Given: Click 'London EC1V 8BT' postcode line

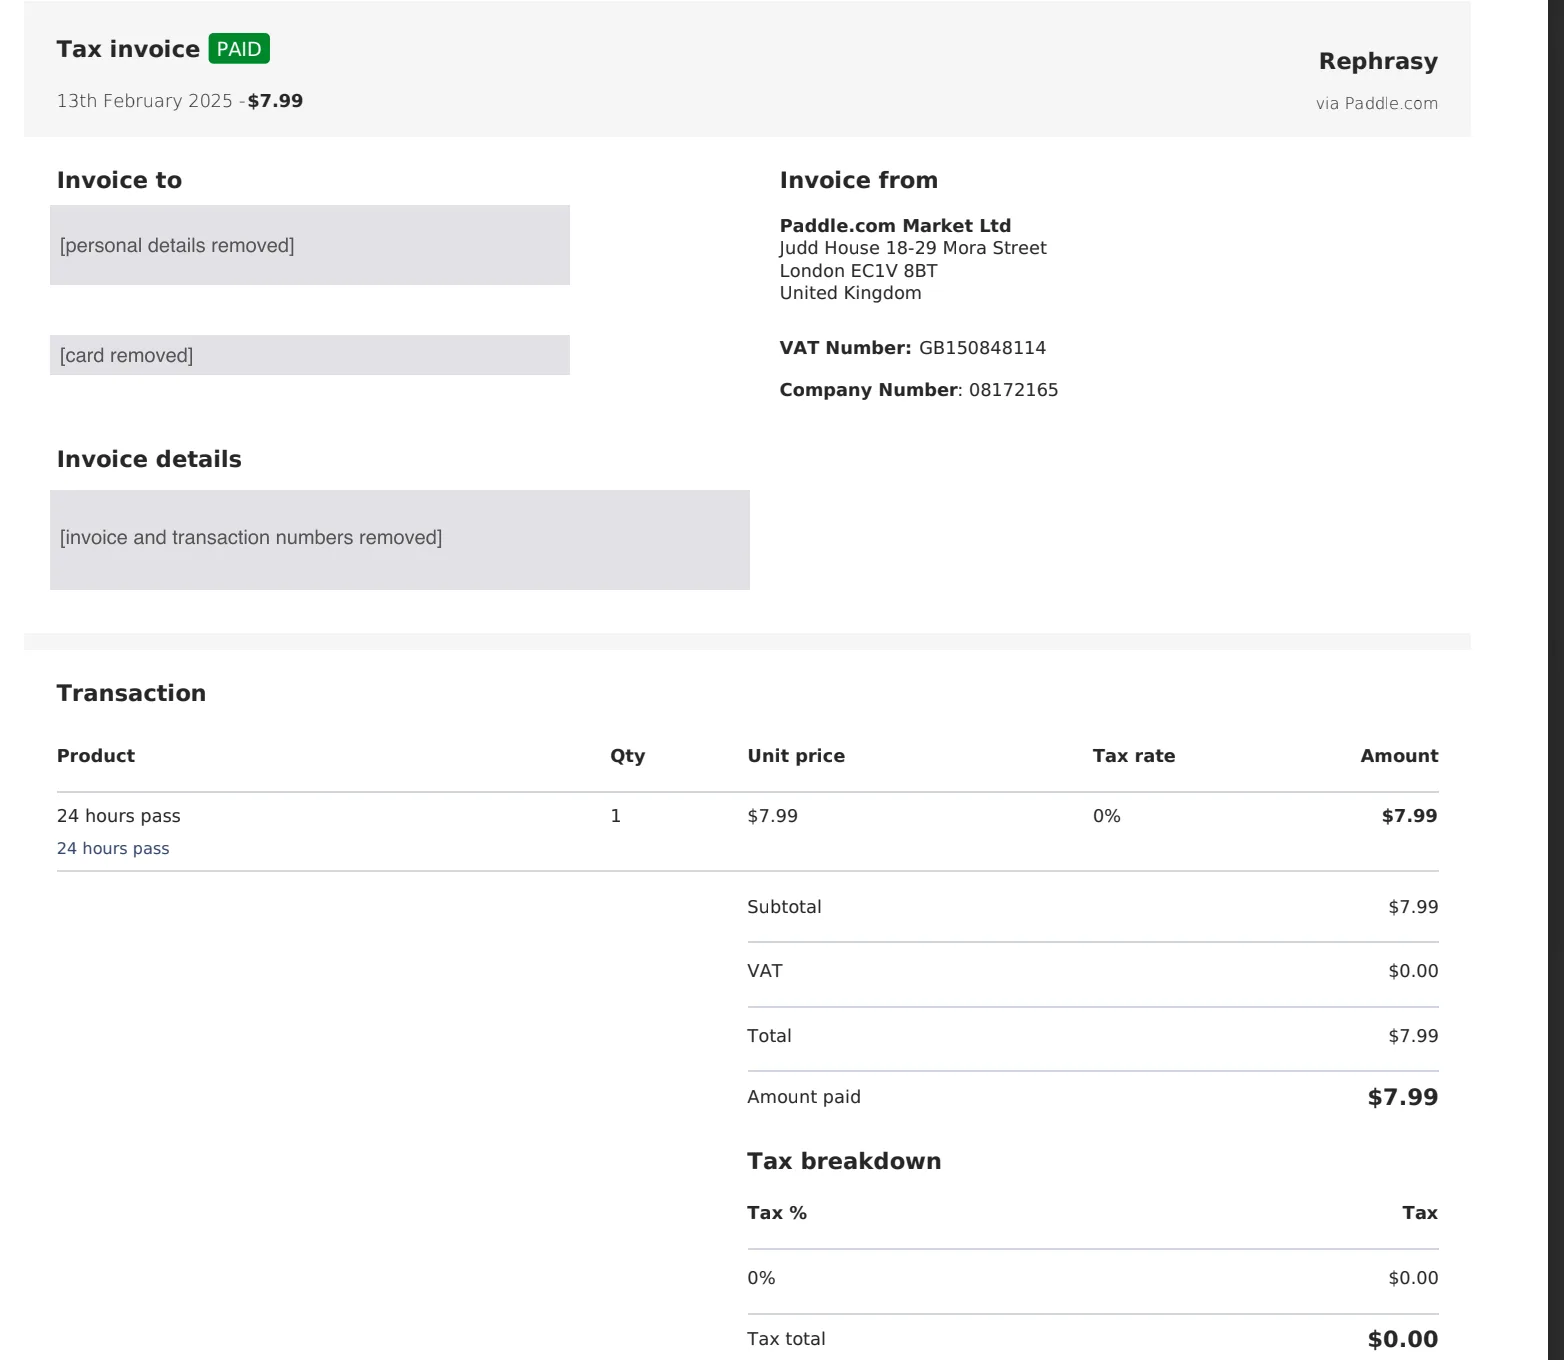Looking at the screenshot, I should tap(859, 271).
